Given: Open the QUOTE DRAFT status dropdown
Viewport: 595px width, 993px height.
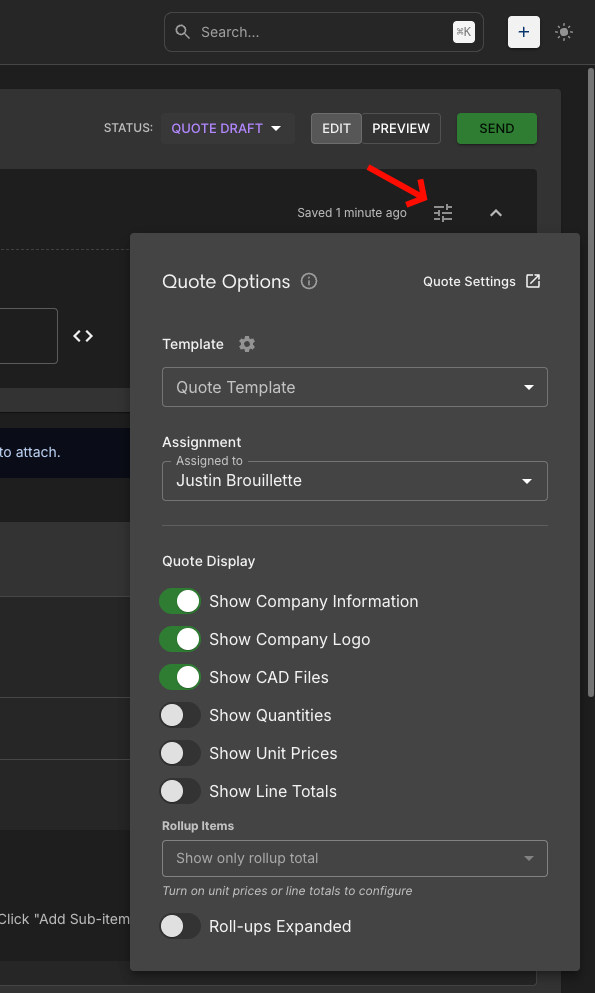Looking at the screenshot, I should click(227, 128).
